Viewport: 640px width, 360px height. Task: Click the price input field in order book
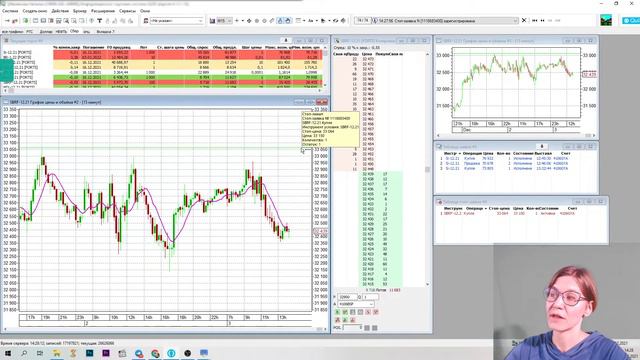[x=347, y=297]
